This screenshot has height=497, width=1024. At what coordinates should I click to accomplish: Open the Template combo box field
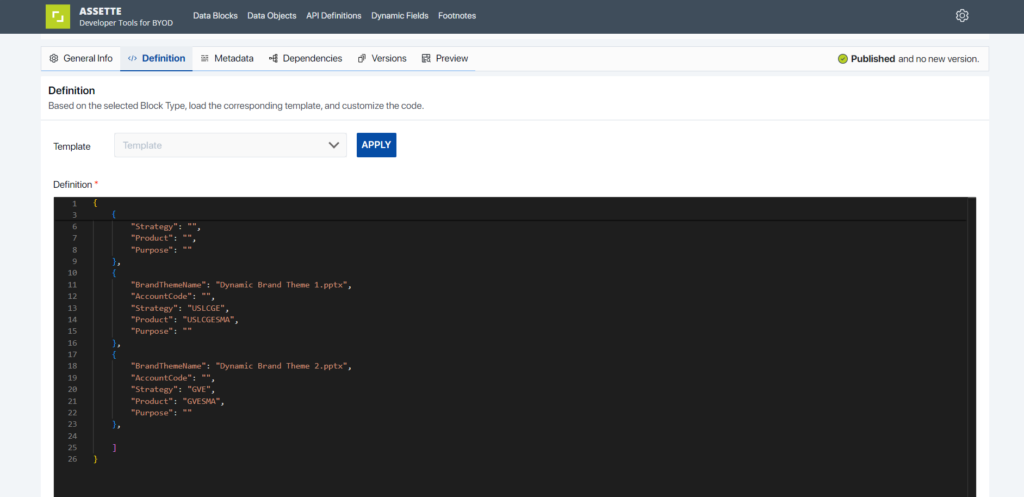point(231,145)
